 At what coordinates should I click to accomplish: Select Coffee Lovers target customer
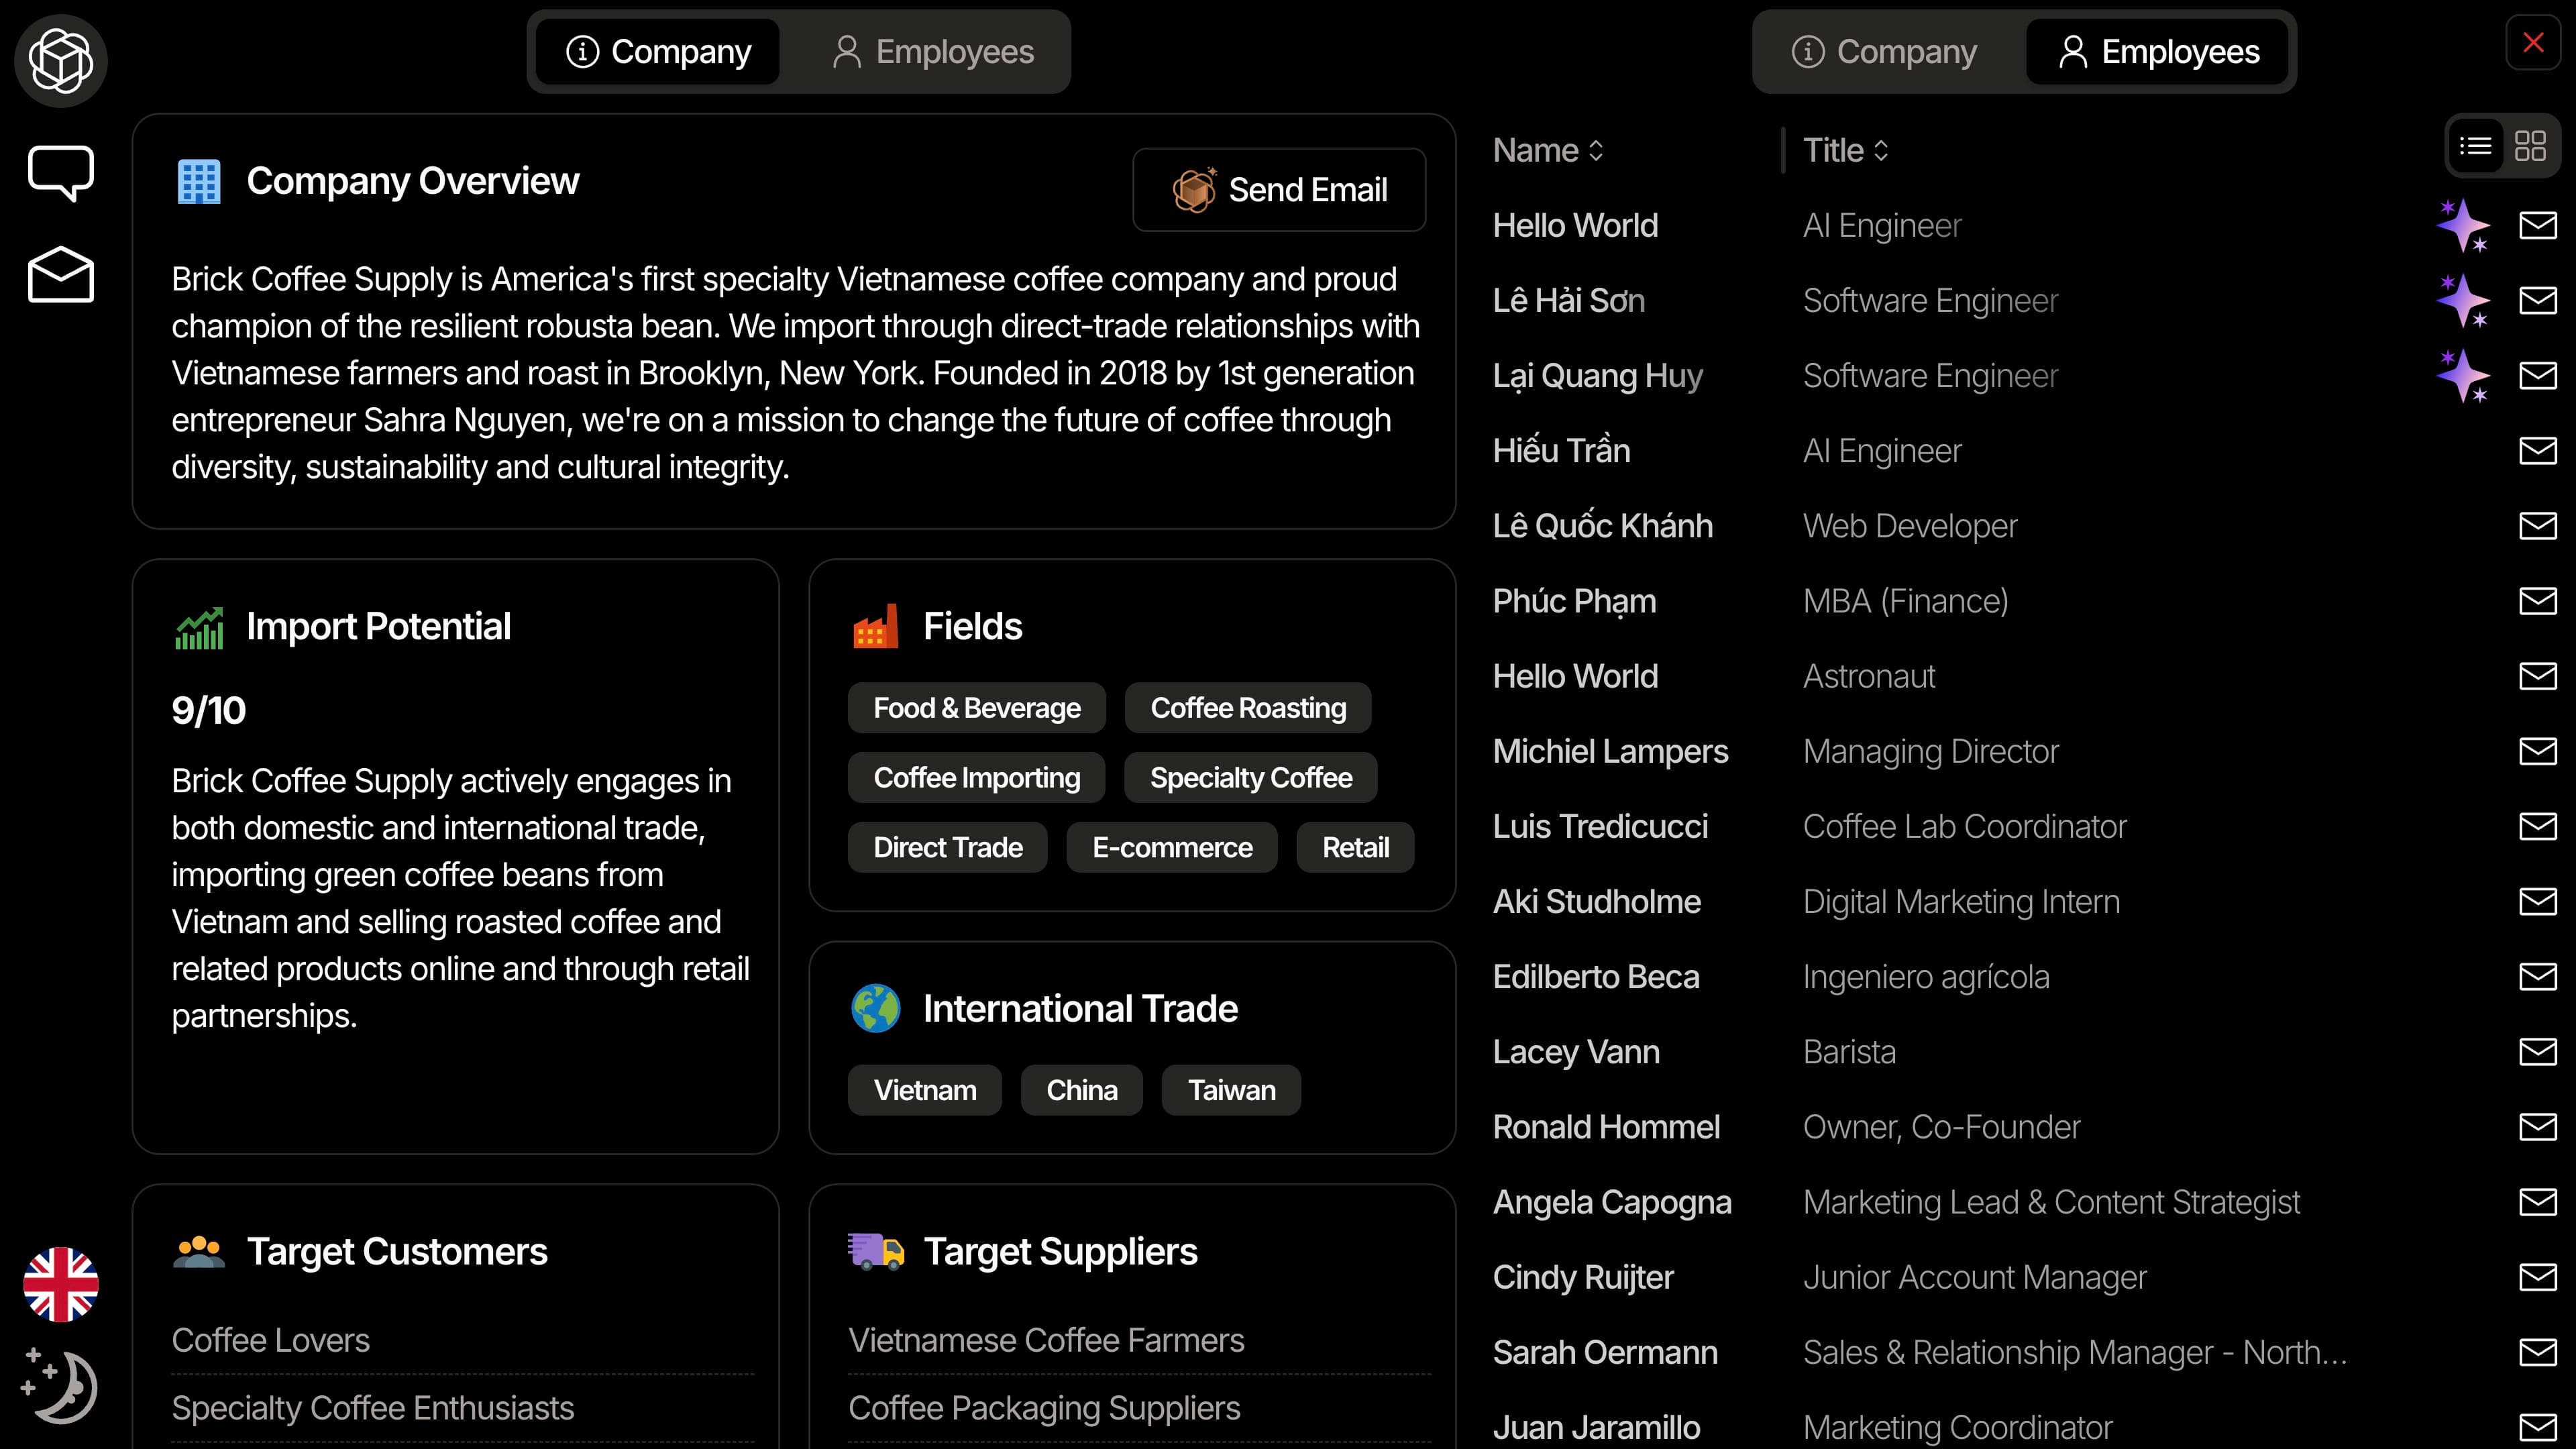[x=270, y=1340]
